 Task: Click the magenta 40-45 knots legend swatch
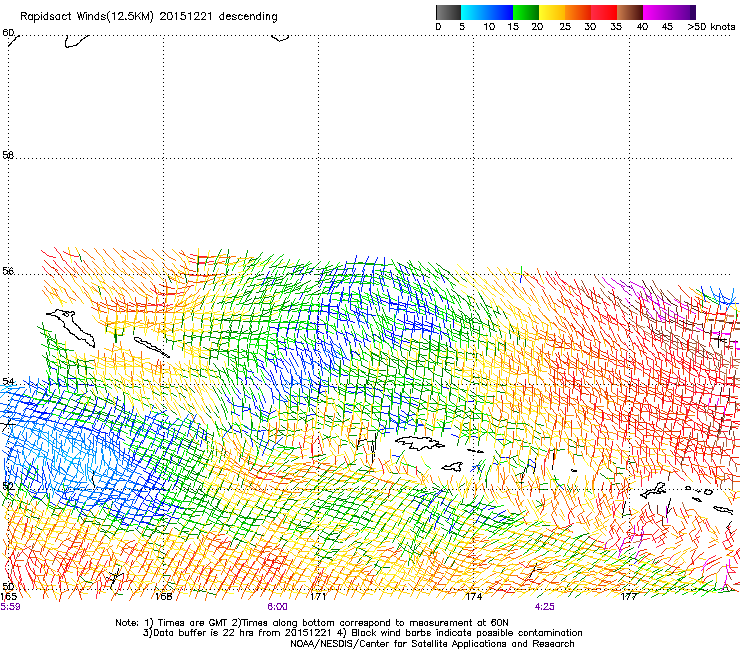[x=656, y=12]
